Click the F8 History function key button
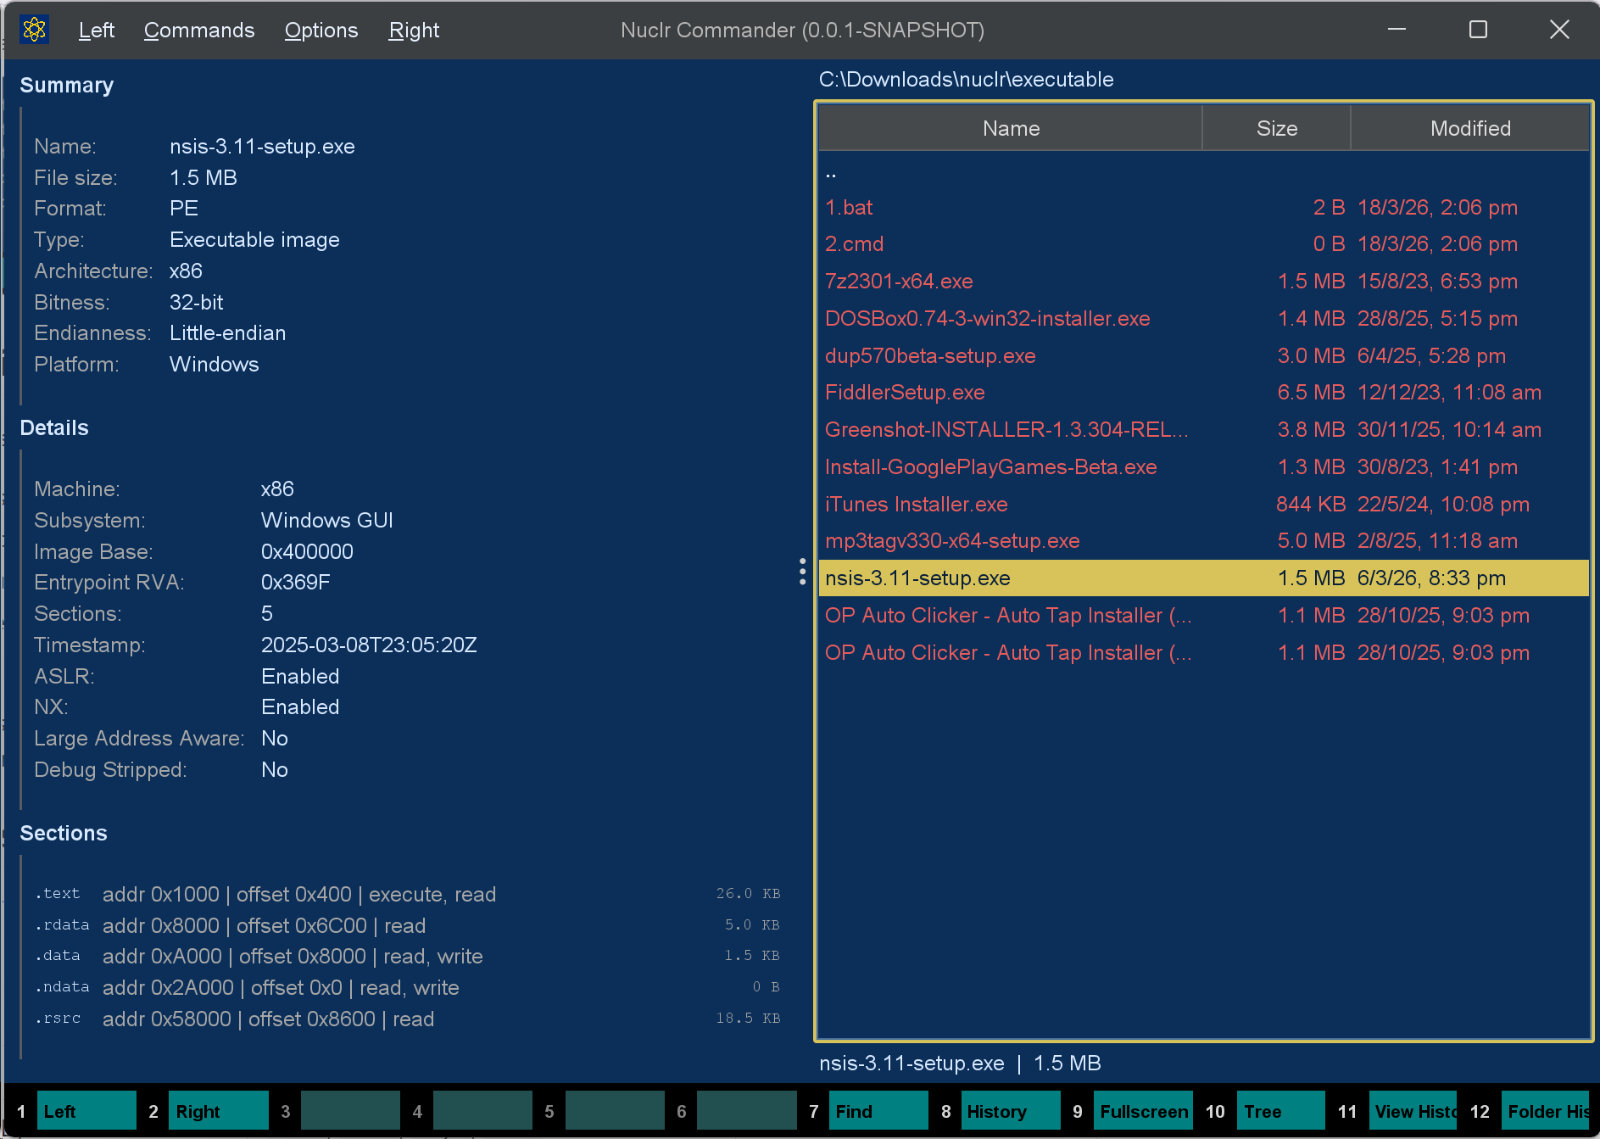 tap(1010, 1111)
